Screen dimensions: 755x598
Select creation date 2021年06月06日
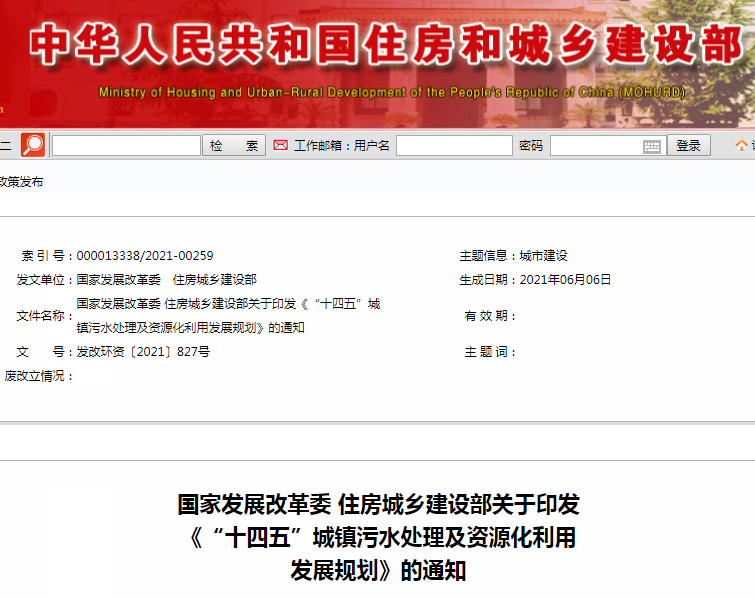coord(565,280)
